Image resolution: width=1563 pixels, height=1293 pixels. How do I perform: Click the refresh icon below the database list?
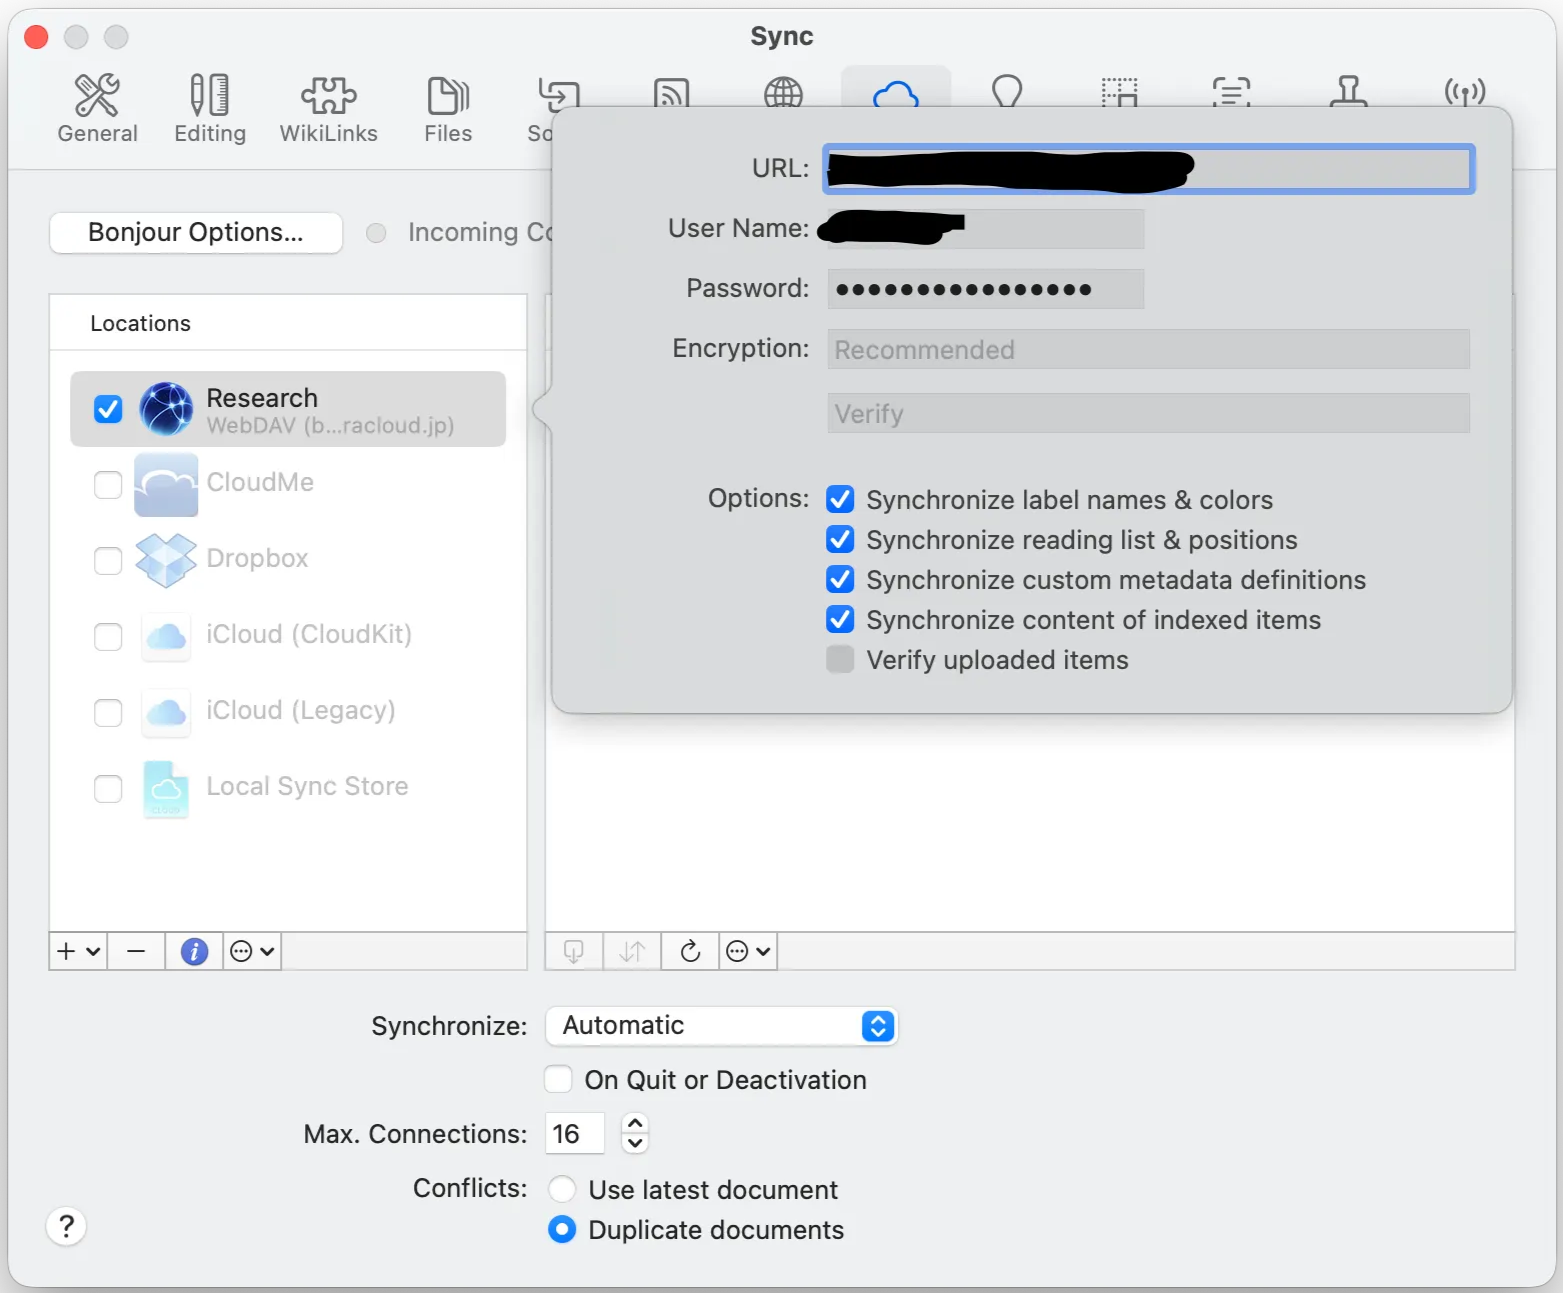690,951
